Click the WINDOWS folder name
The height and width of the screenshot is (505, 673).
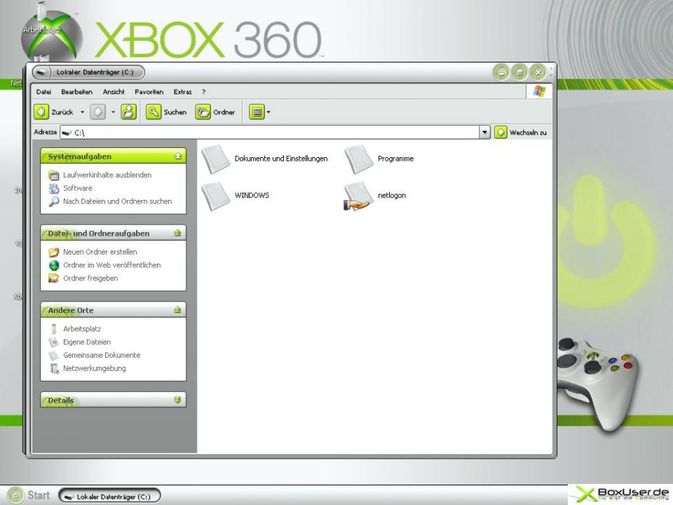tap(252, 196)
